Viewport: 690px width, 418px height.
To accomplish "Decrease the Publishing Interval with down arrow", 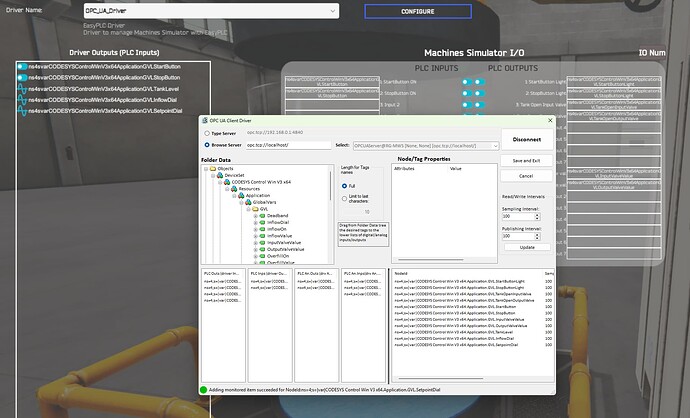I will pyautogui.click(x=537, y=238).
